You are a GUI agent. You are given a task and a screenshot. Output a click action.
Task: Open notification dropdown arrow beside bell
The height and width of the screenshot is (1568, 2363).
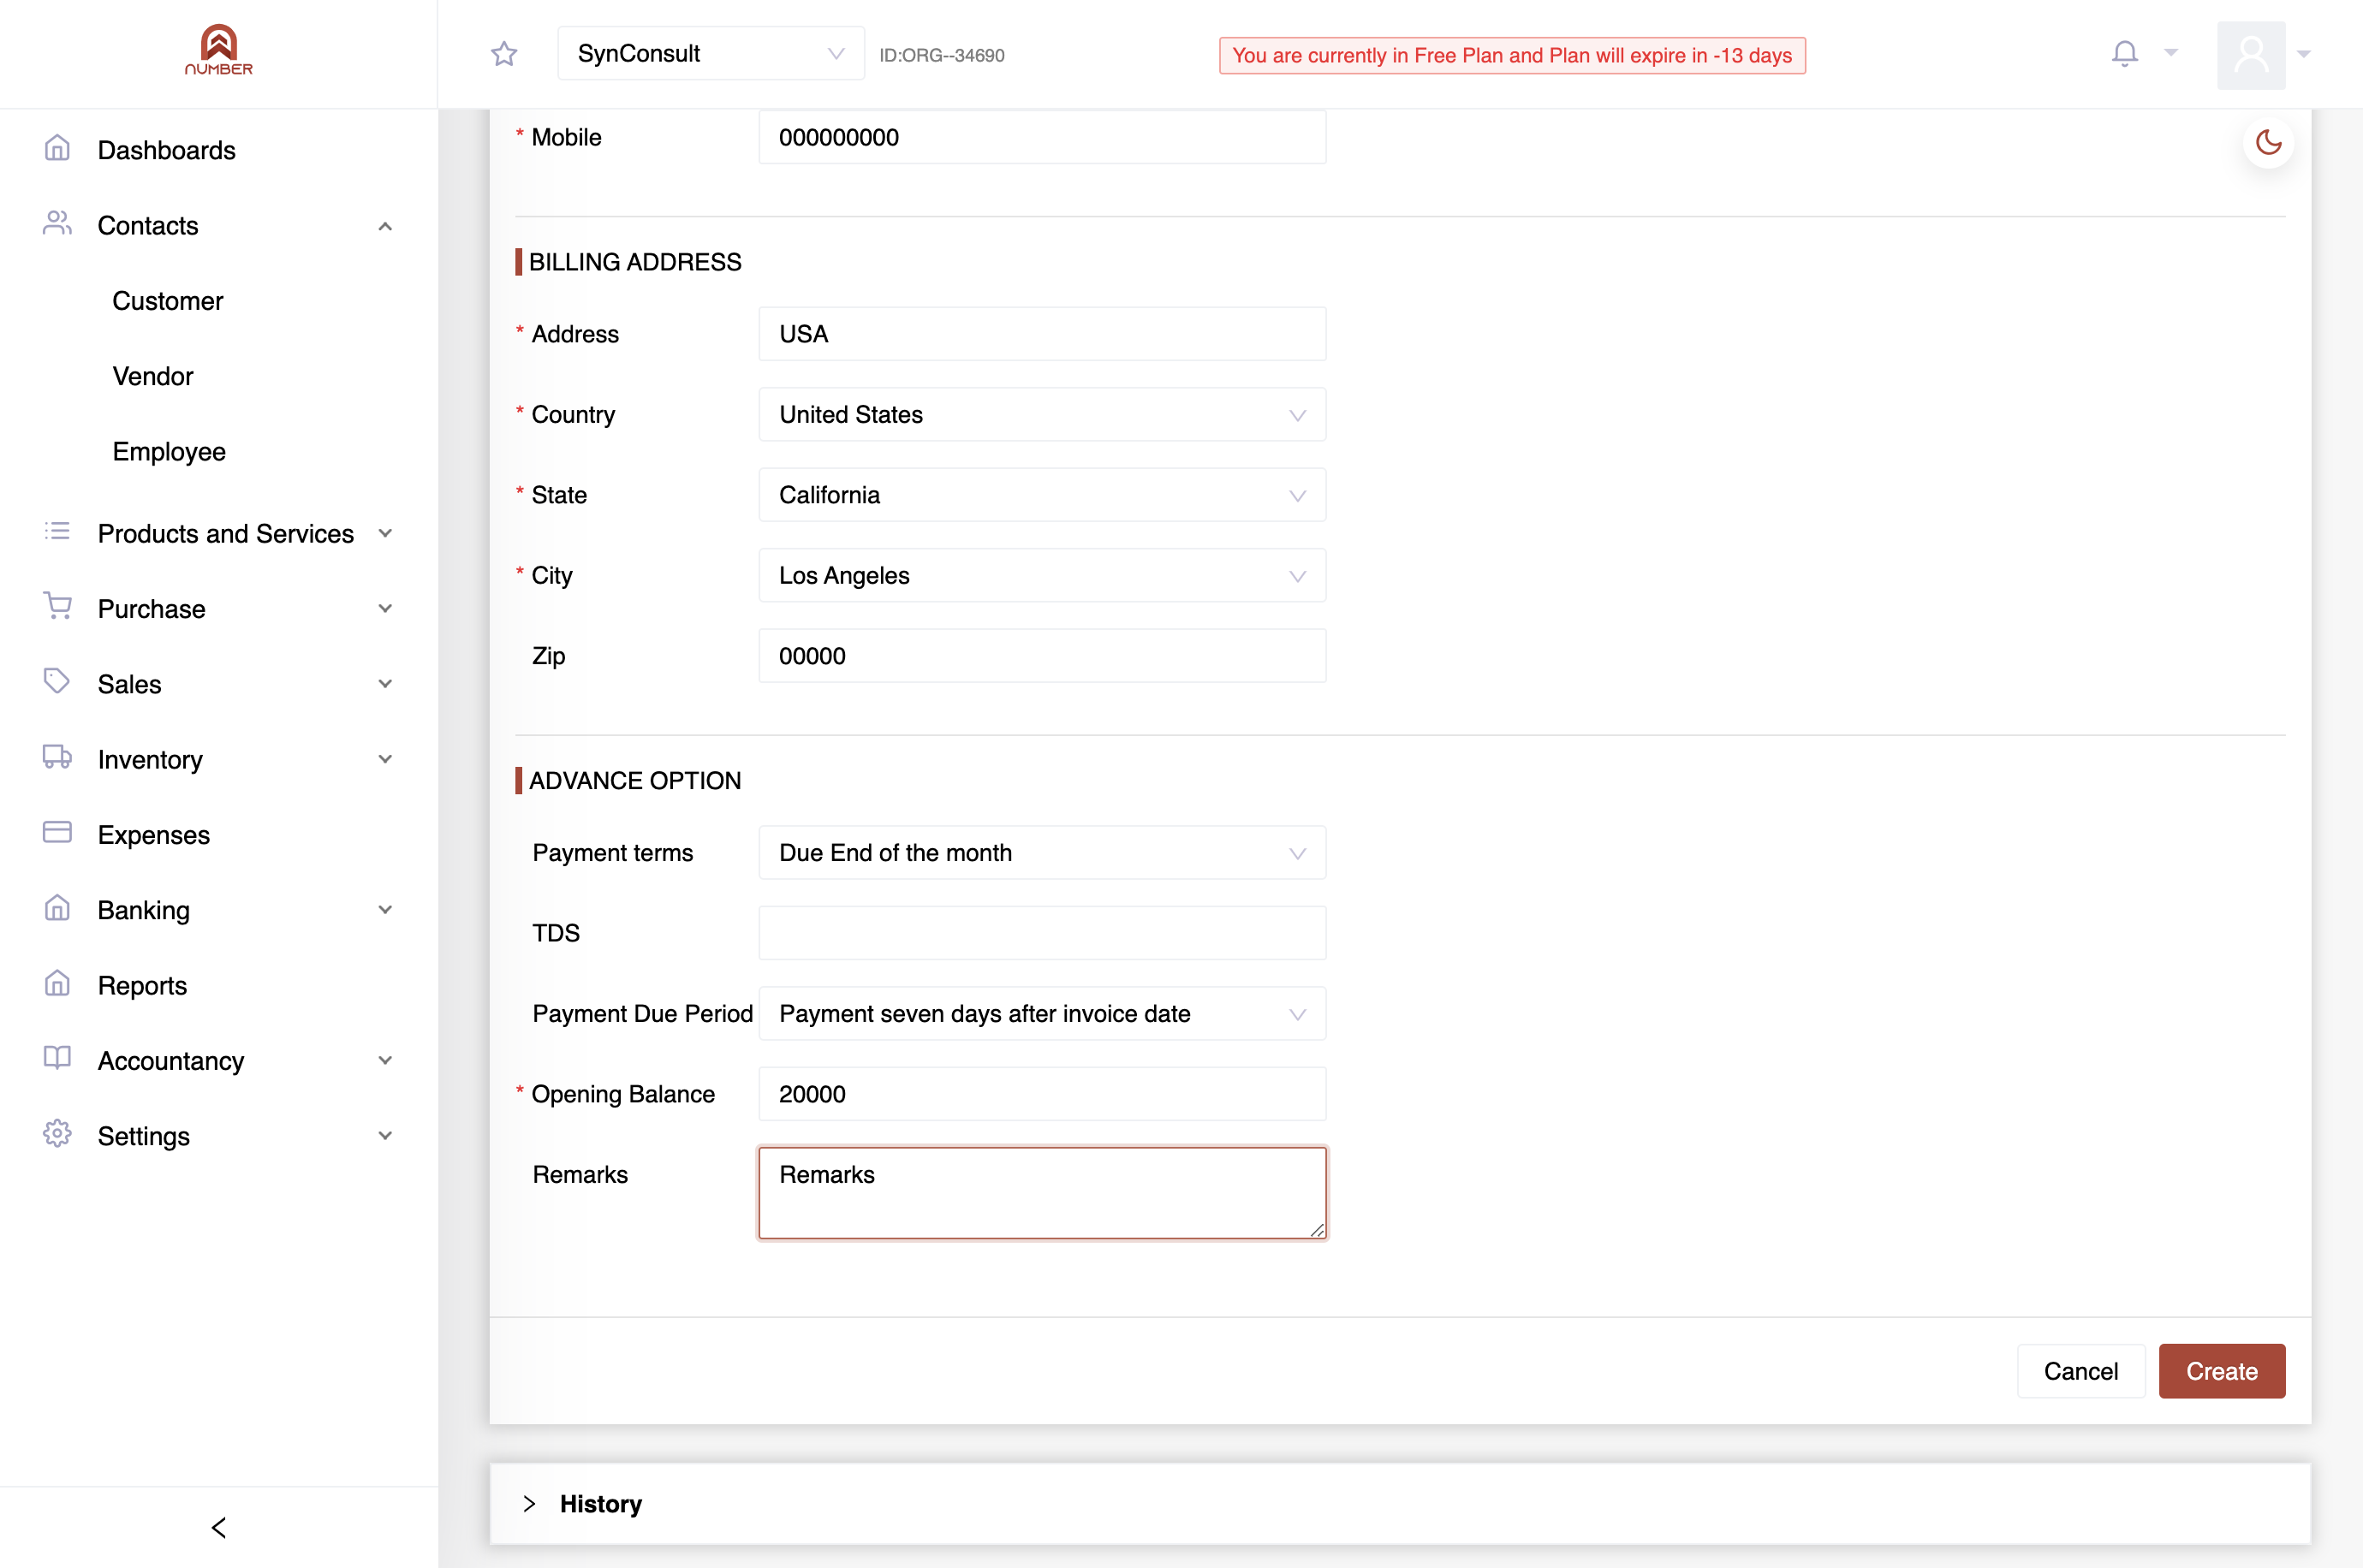tap(2170, 53)
